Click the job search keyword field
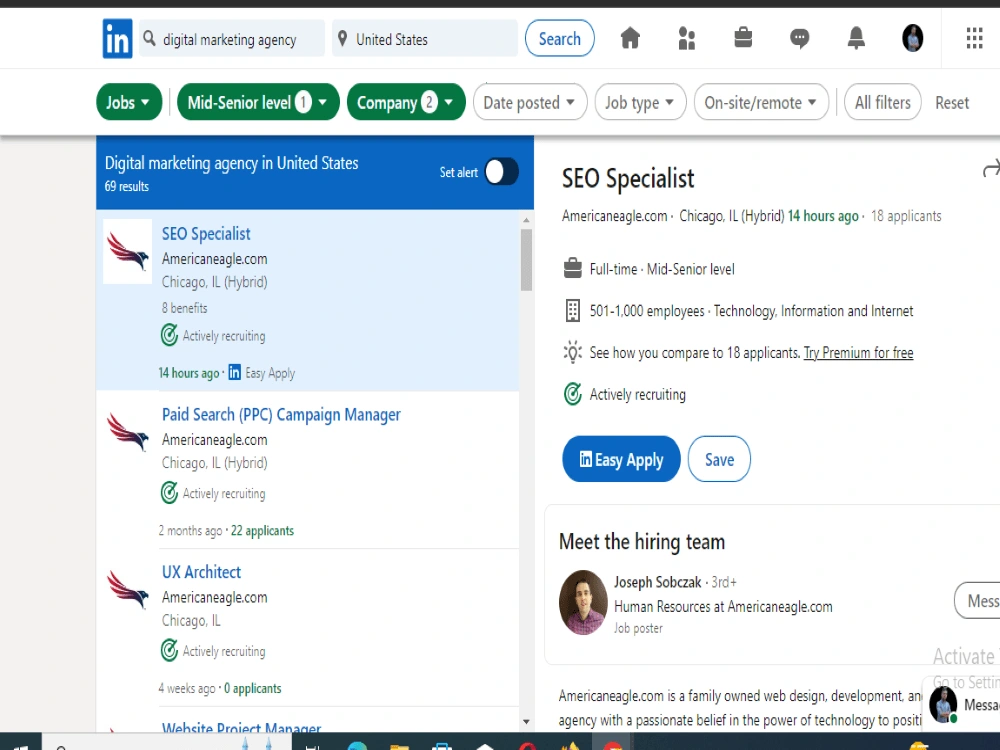1000x750 pixels. (232, 38)
